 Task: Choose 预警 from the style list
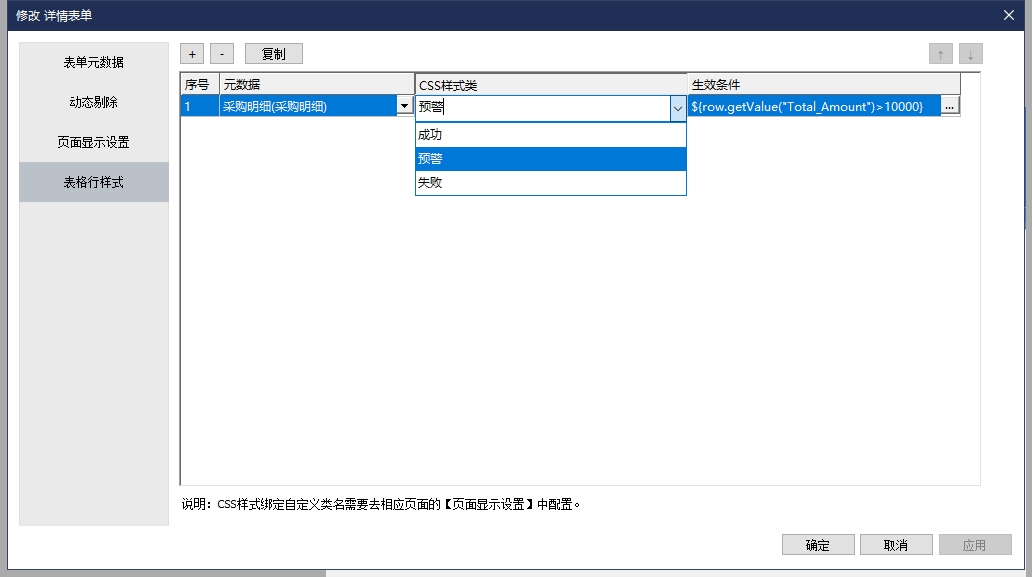550,158
